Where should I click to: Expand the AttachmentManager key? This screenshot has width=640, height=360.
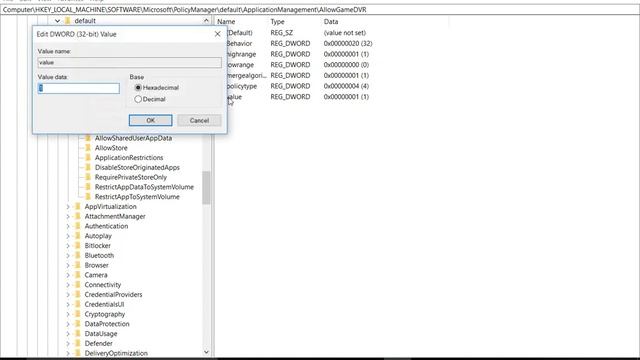tap(68, 216)
